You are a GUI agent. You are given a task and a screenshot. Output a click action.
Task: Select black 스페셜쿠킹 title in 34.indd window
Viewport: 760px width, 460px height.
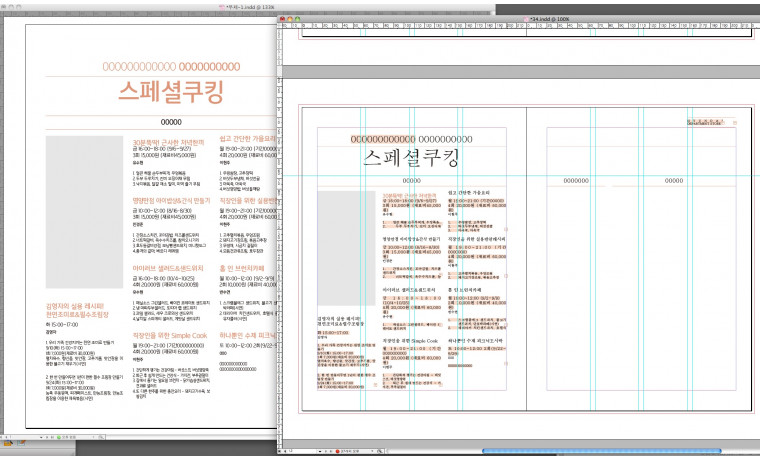[x=411, y=158]
